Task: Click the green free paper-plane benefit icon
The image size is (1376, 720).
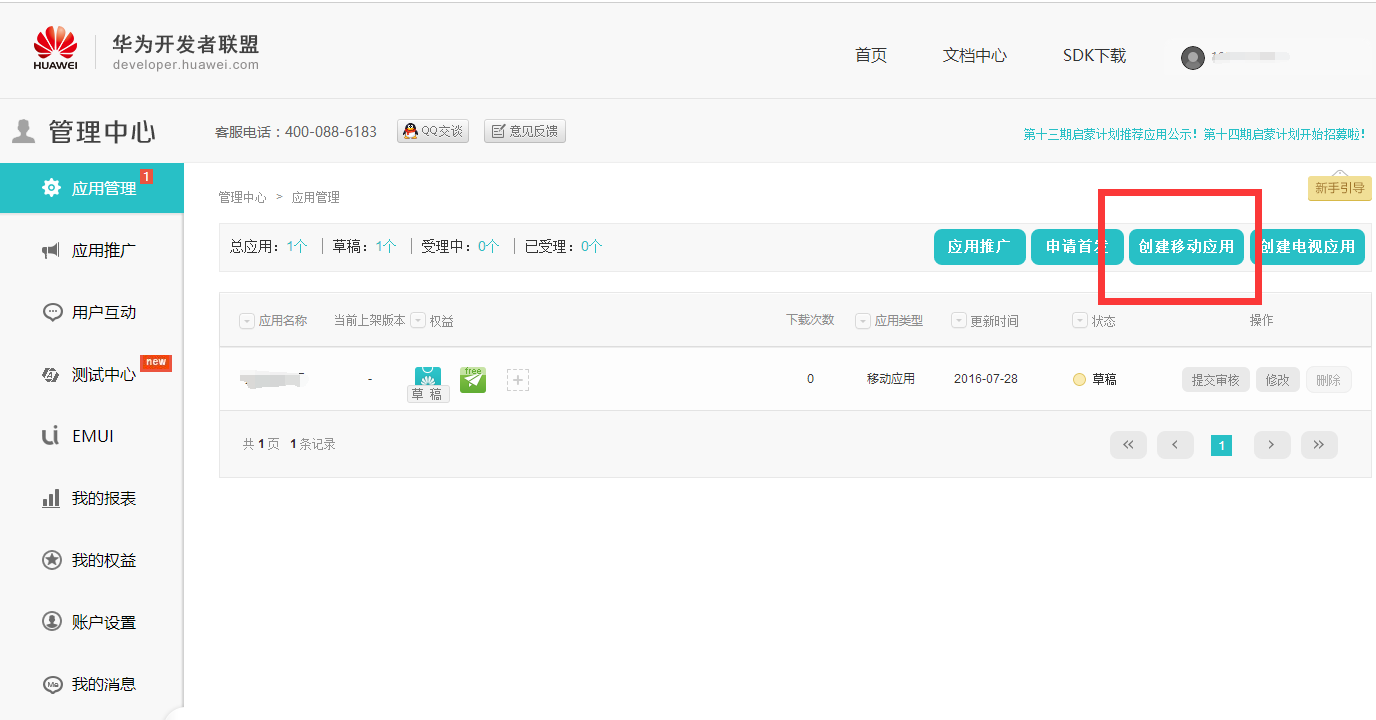Action: coord(473,379)
